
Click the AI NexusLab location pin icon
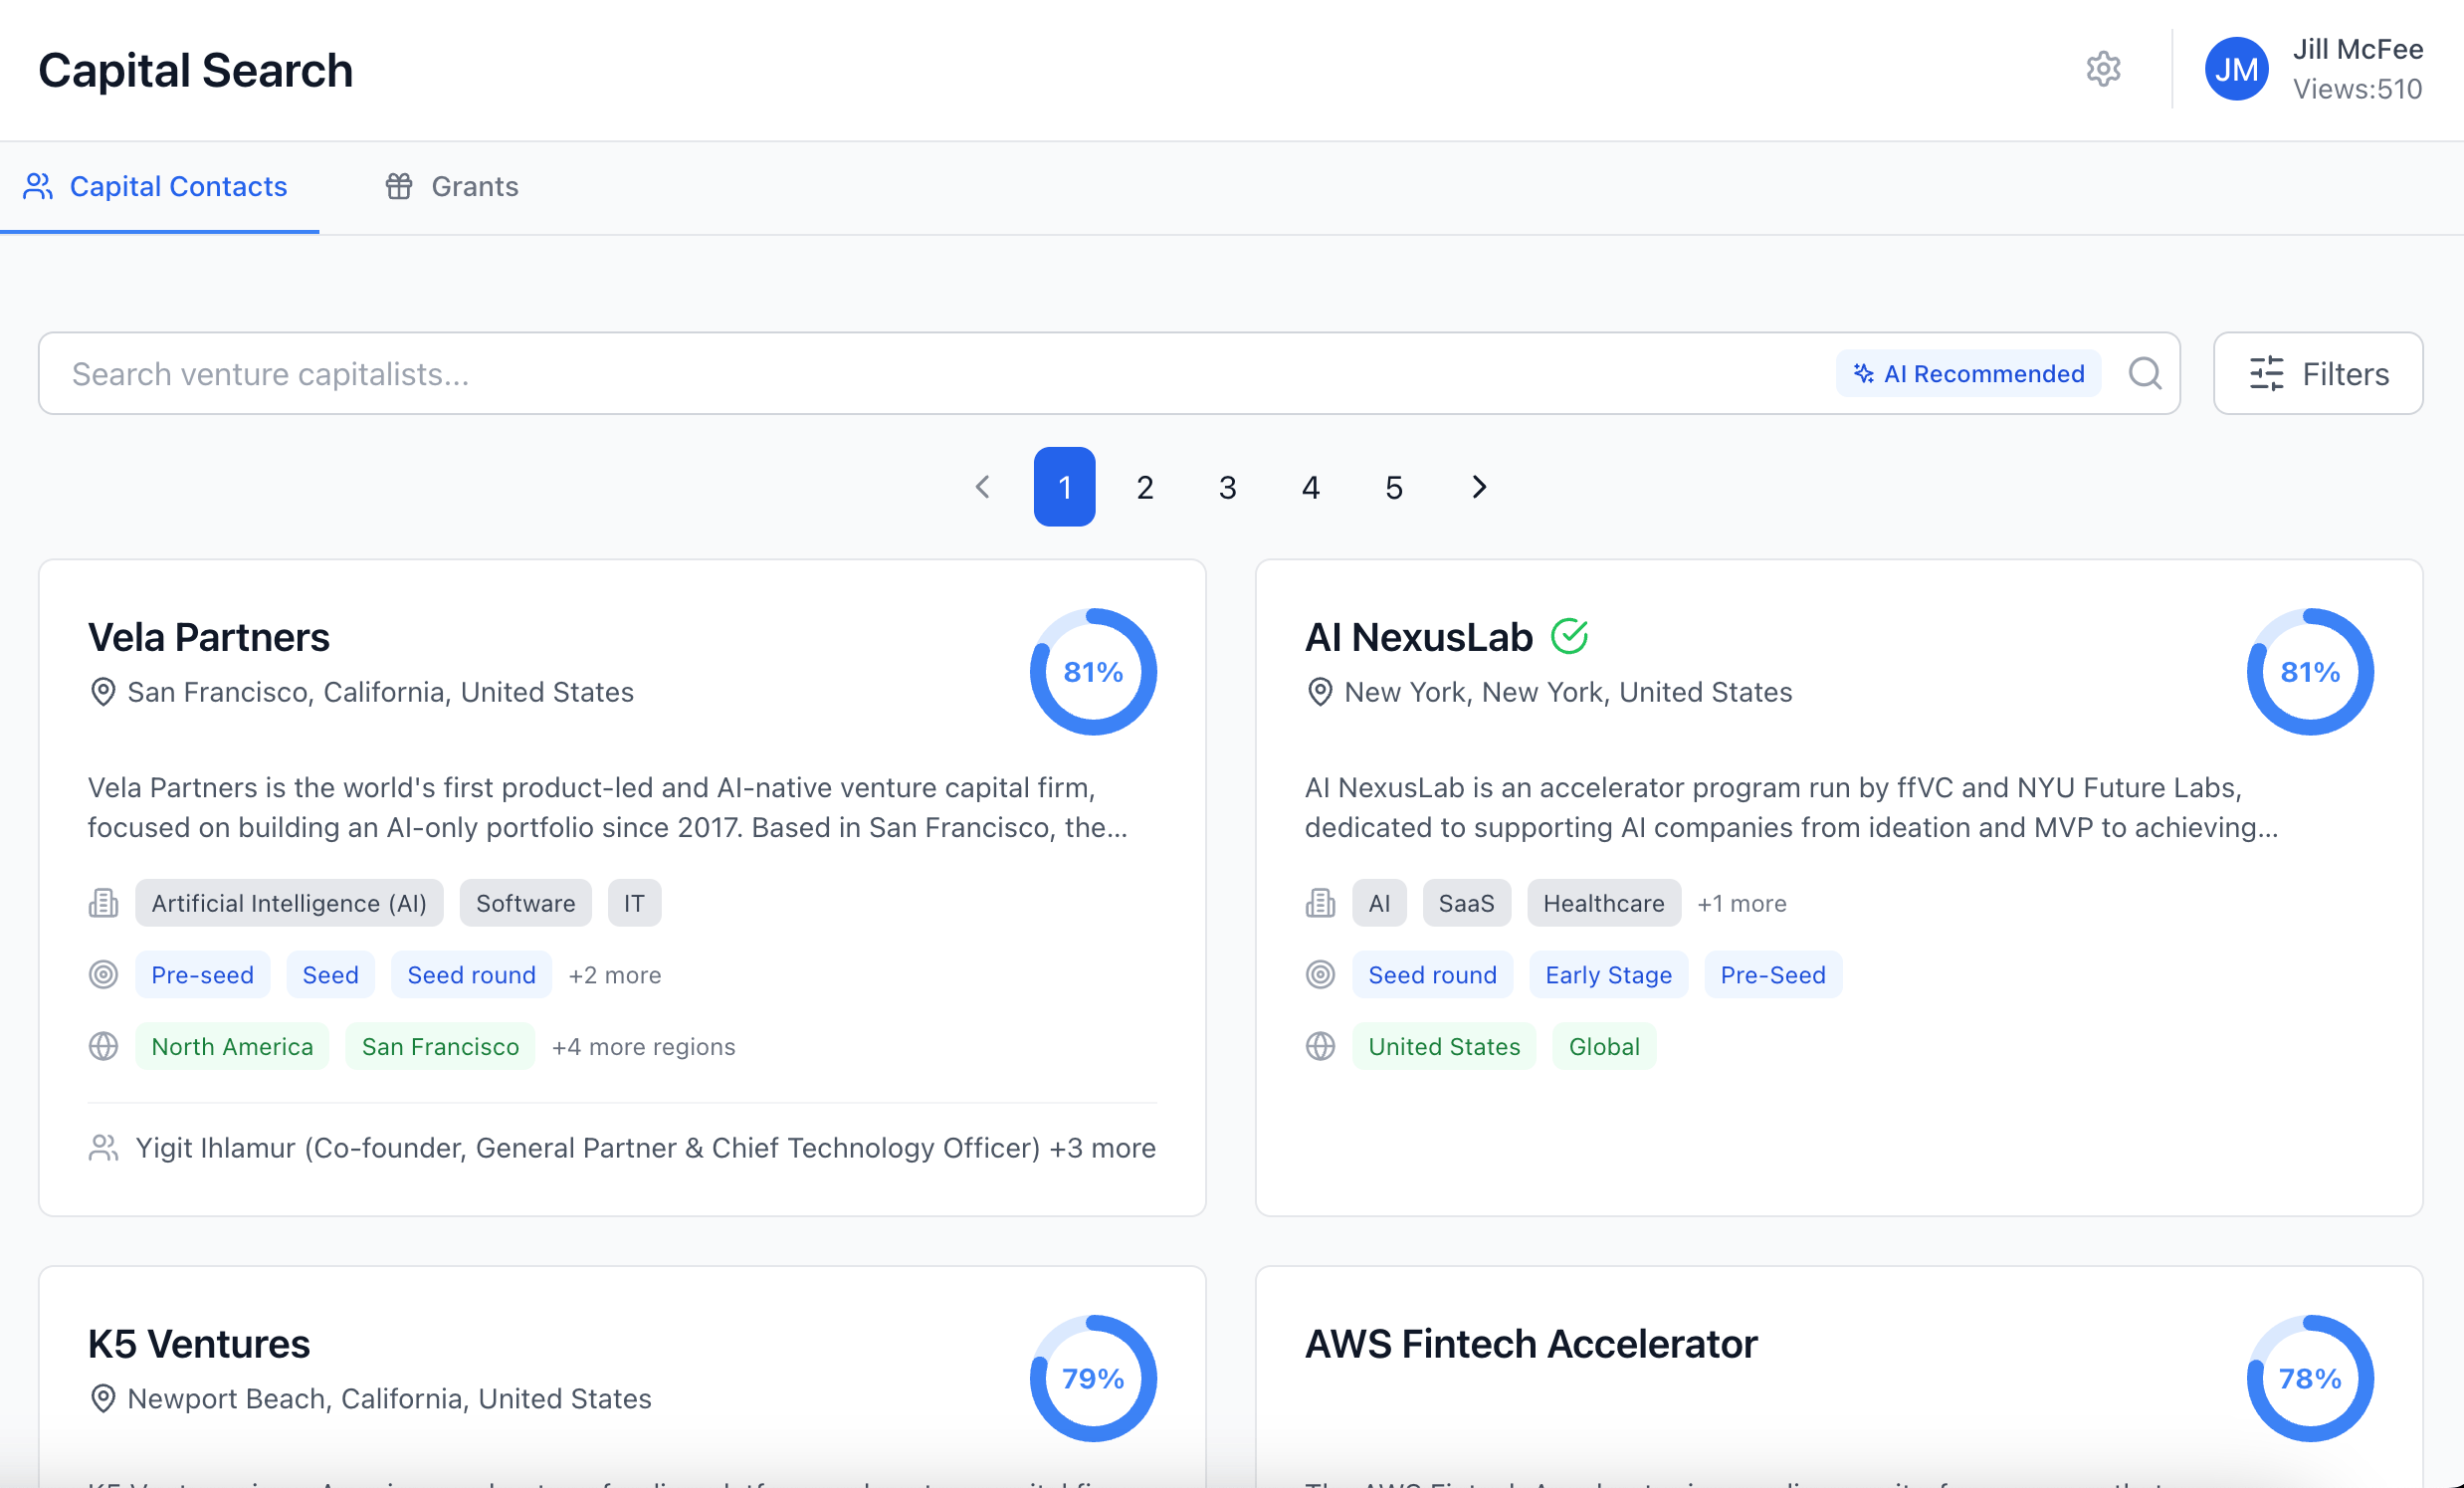1320,692
